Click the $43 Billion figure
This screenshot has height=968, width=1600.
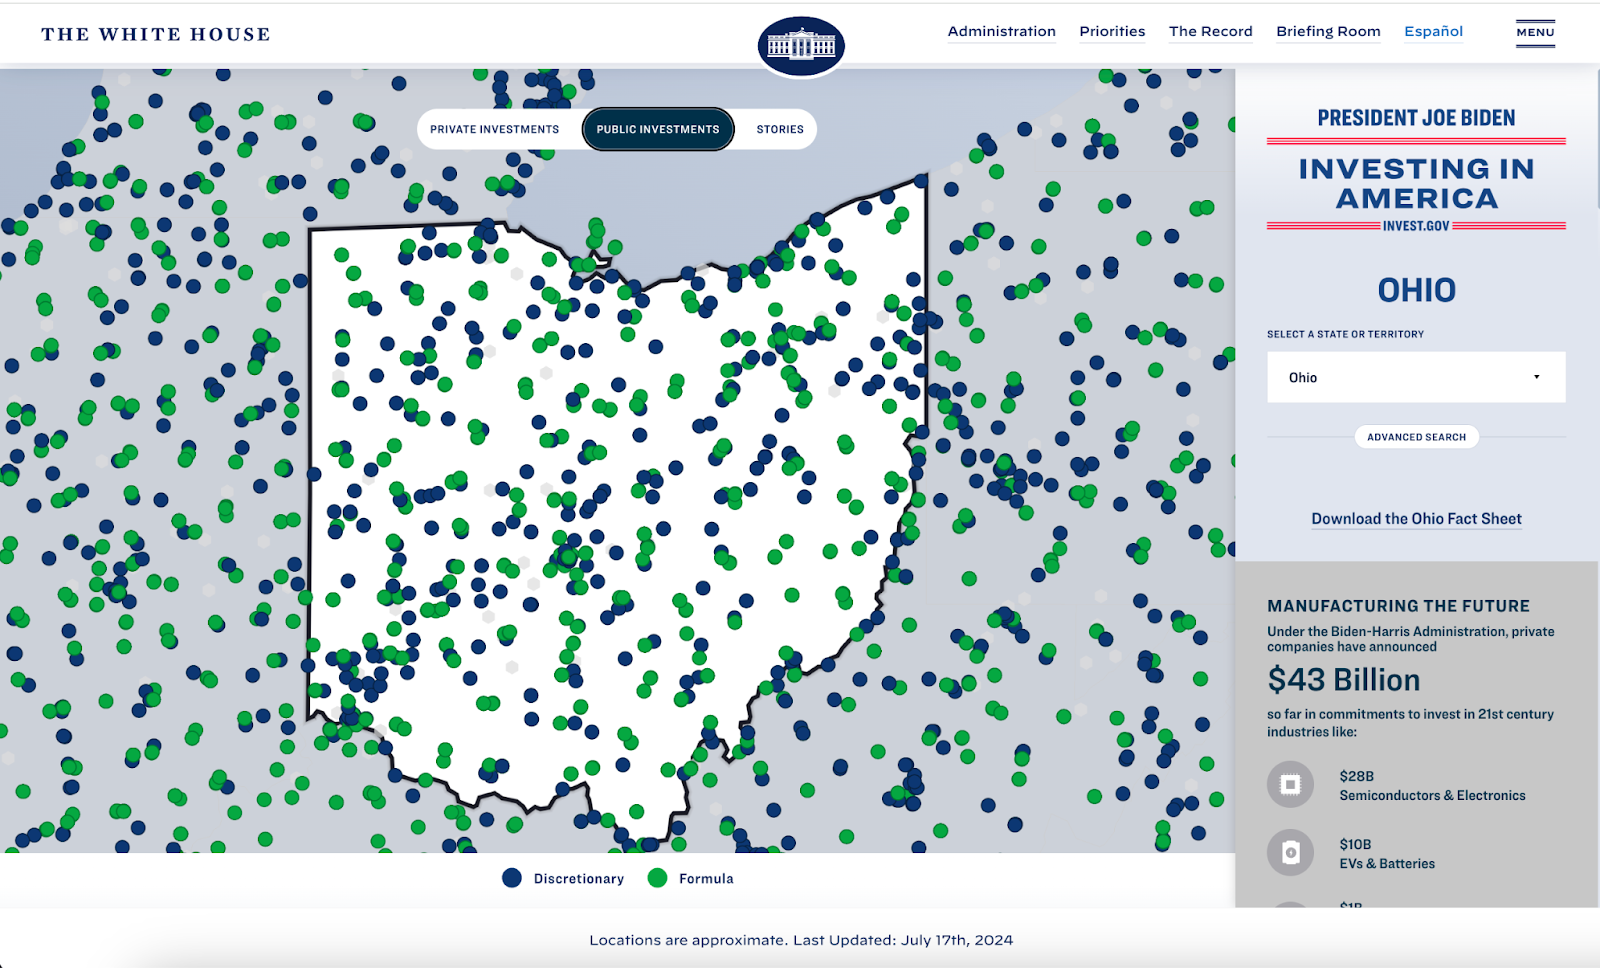pos(1343,680)
